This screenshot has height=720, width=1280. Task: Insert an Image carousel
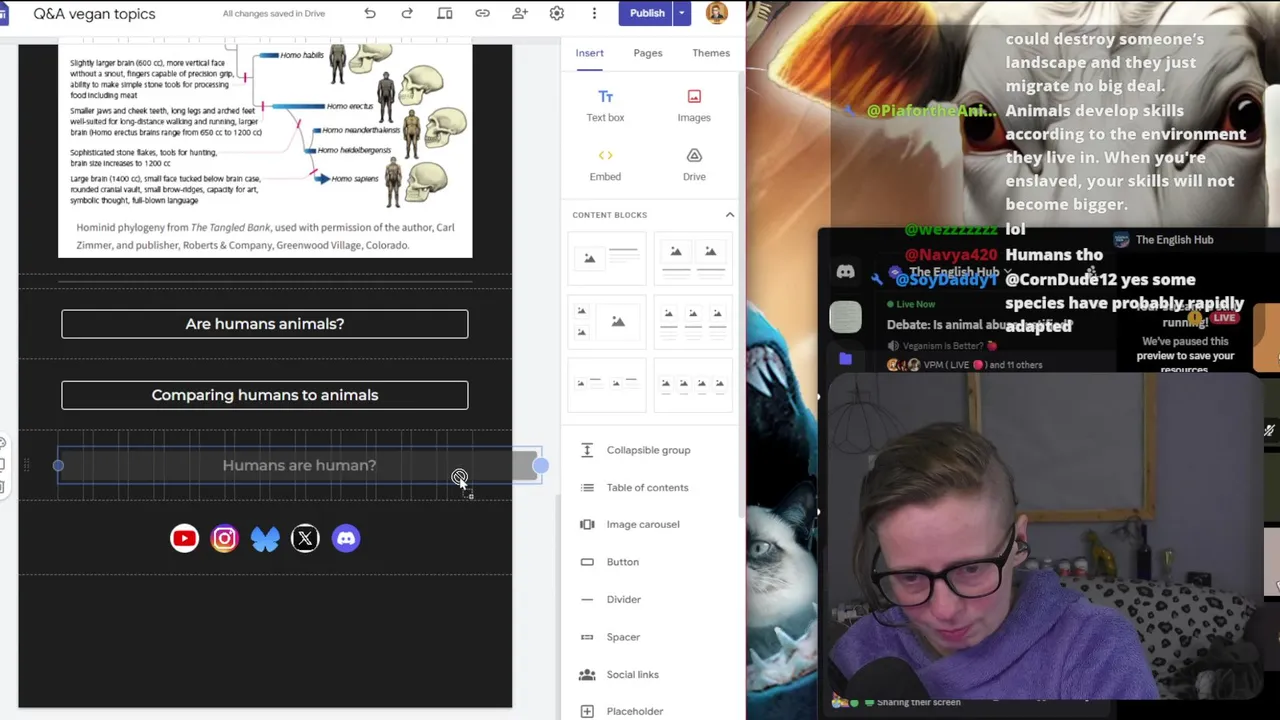click(x=643, y=524)
